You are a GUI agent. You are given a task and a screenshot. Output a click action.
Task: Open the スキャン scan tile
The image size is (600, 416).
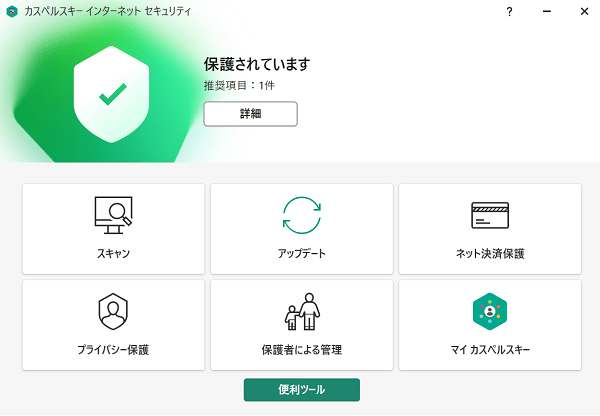[x=114, y=229]
